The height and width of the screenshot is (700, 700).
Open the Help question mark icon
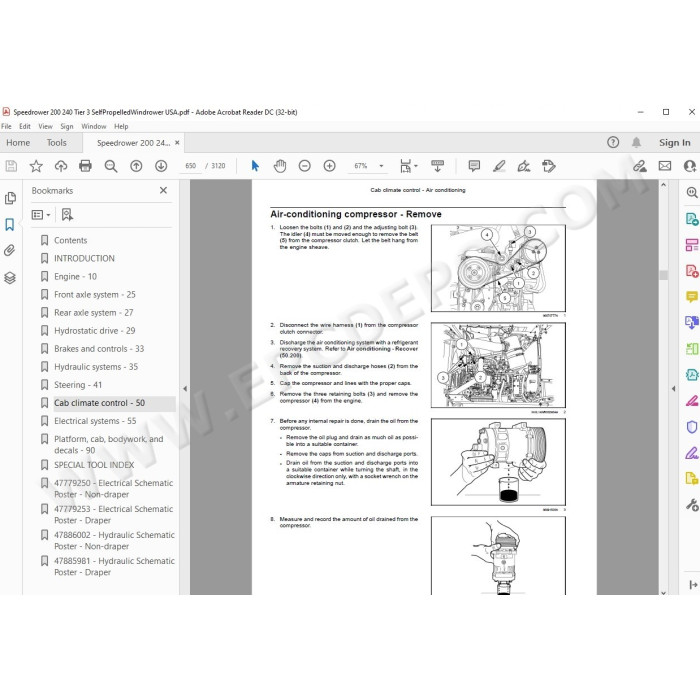[613, 142]
